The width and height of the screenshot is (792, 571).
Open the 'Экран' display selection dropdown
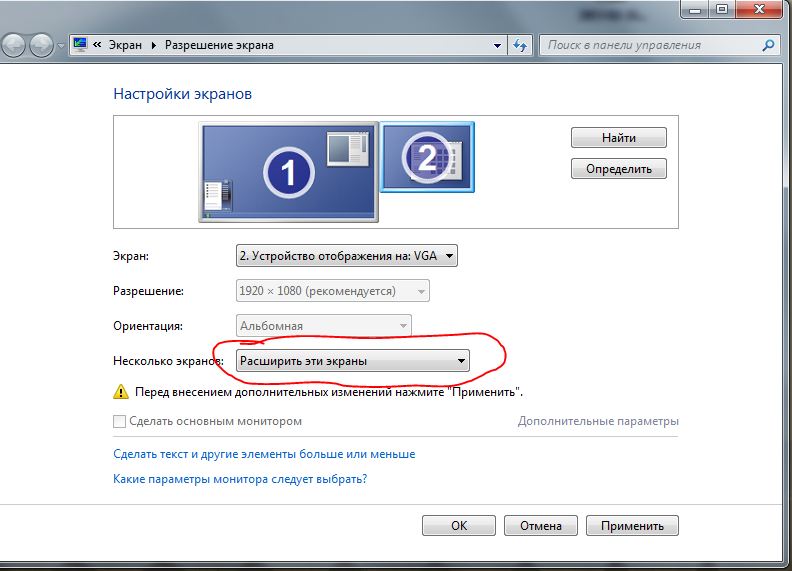tap(347, 257)
